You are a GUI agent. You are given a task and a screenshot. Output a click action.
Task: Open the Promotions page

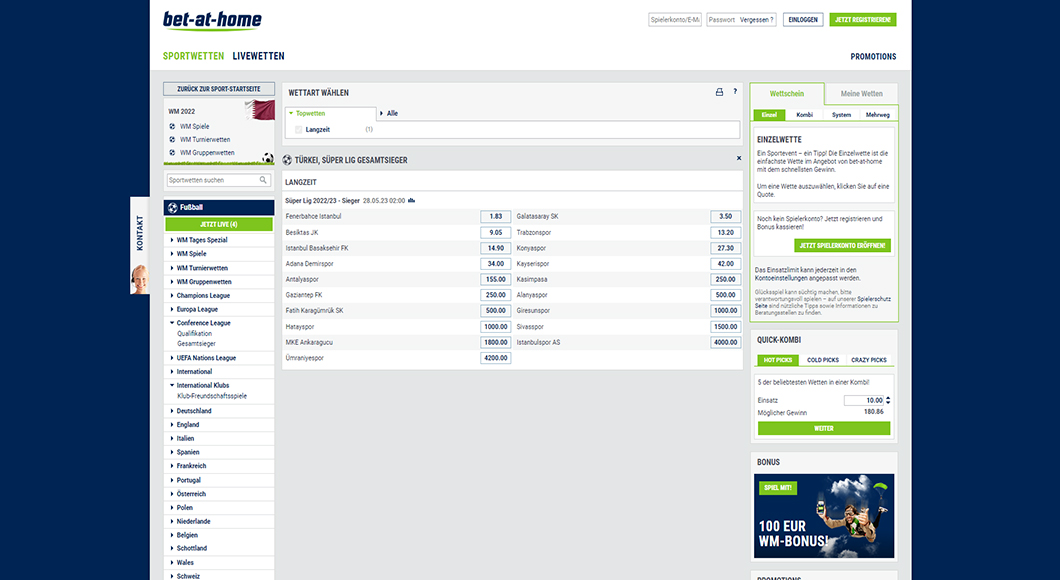[x=873, y=57]
